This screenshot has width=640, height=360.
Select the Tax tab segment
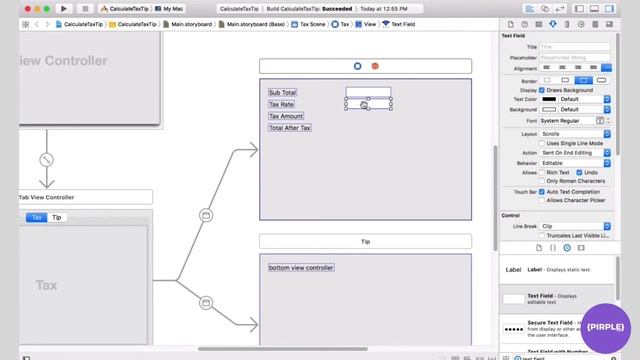(36, 218)
